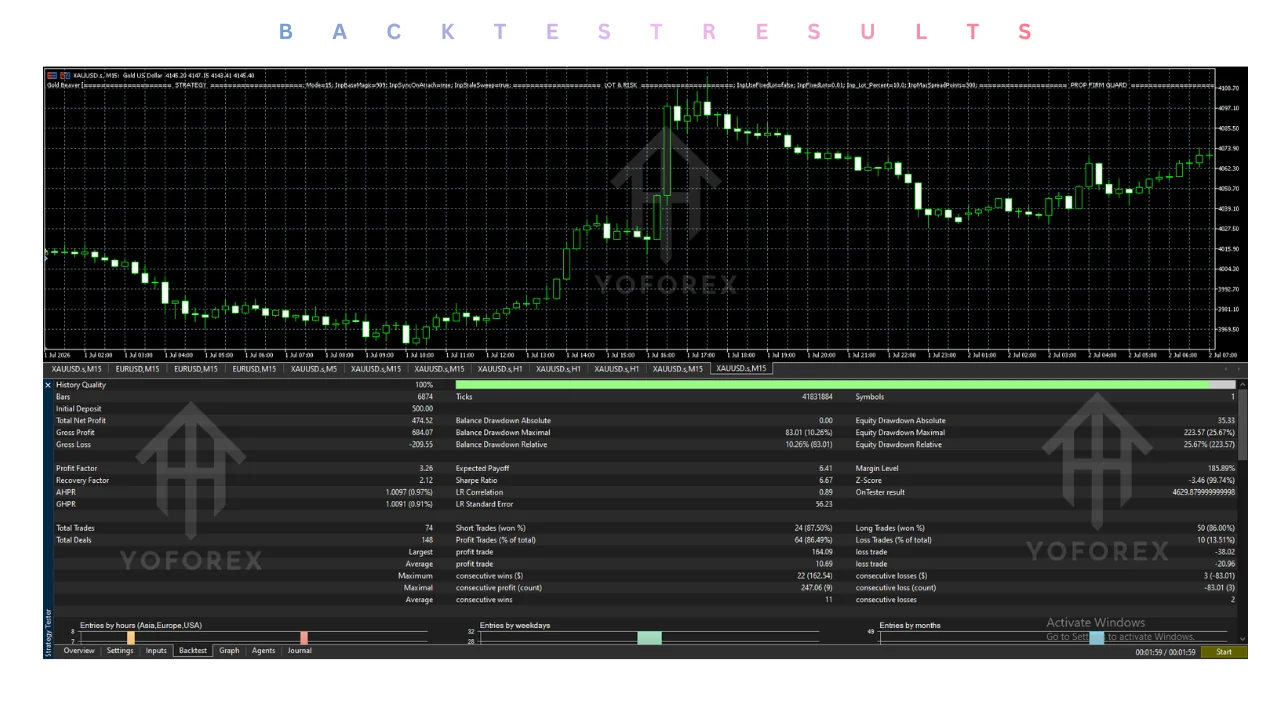
Task: Select the Symbols value 1
Action: click(1233, 397)
